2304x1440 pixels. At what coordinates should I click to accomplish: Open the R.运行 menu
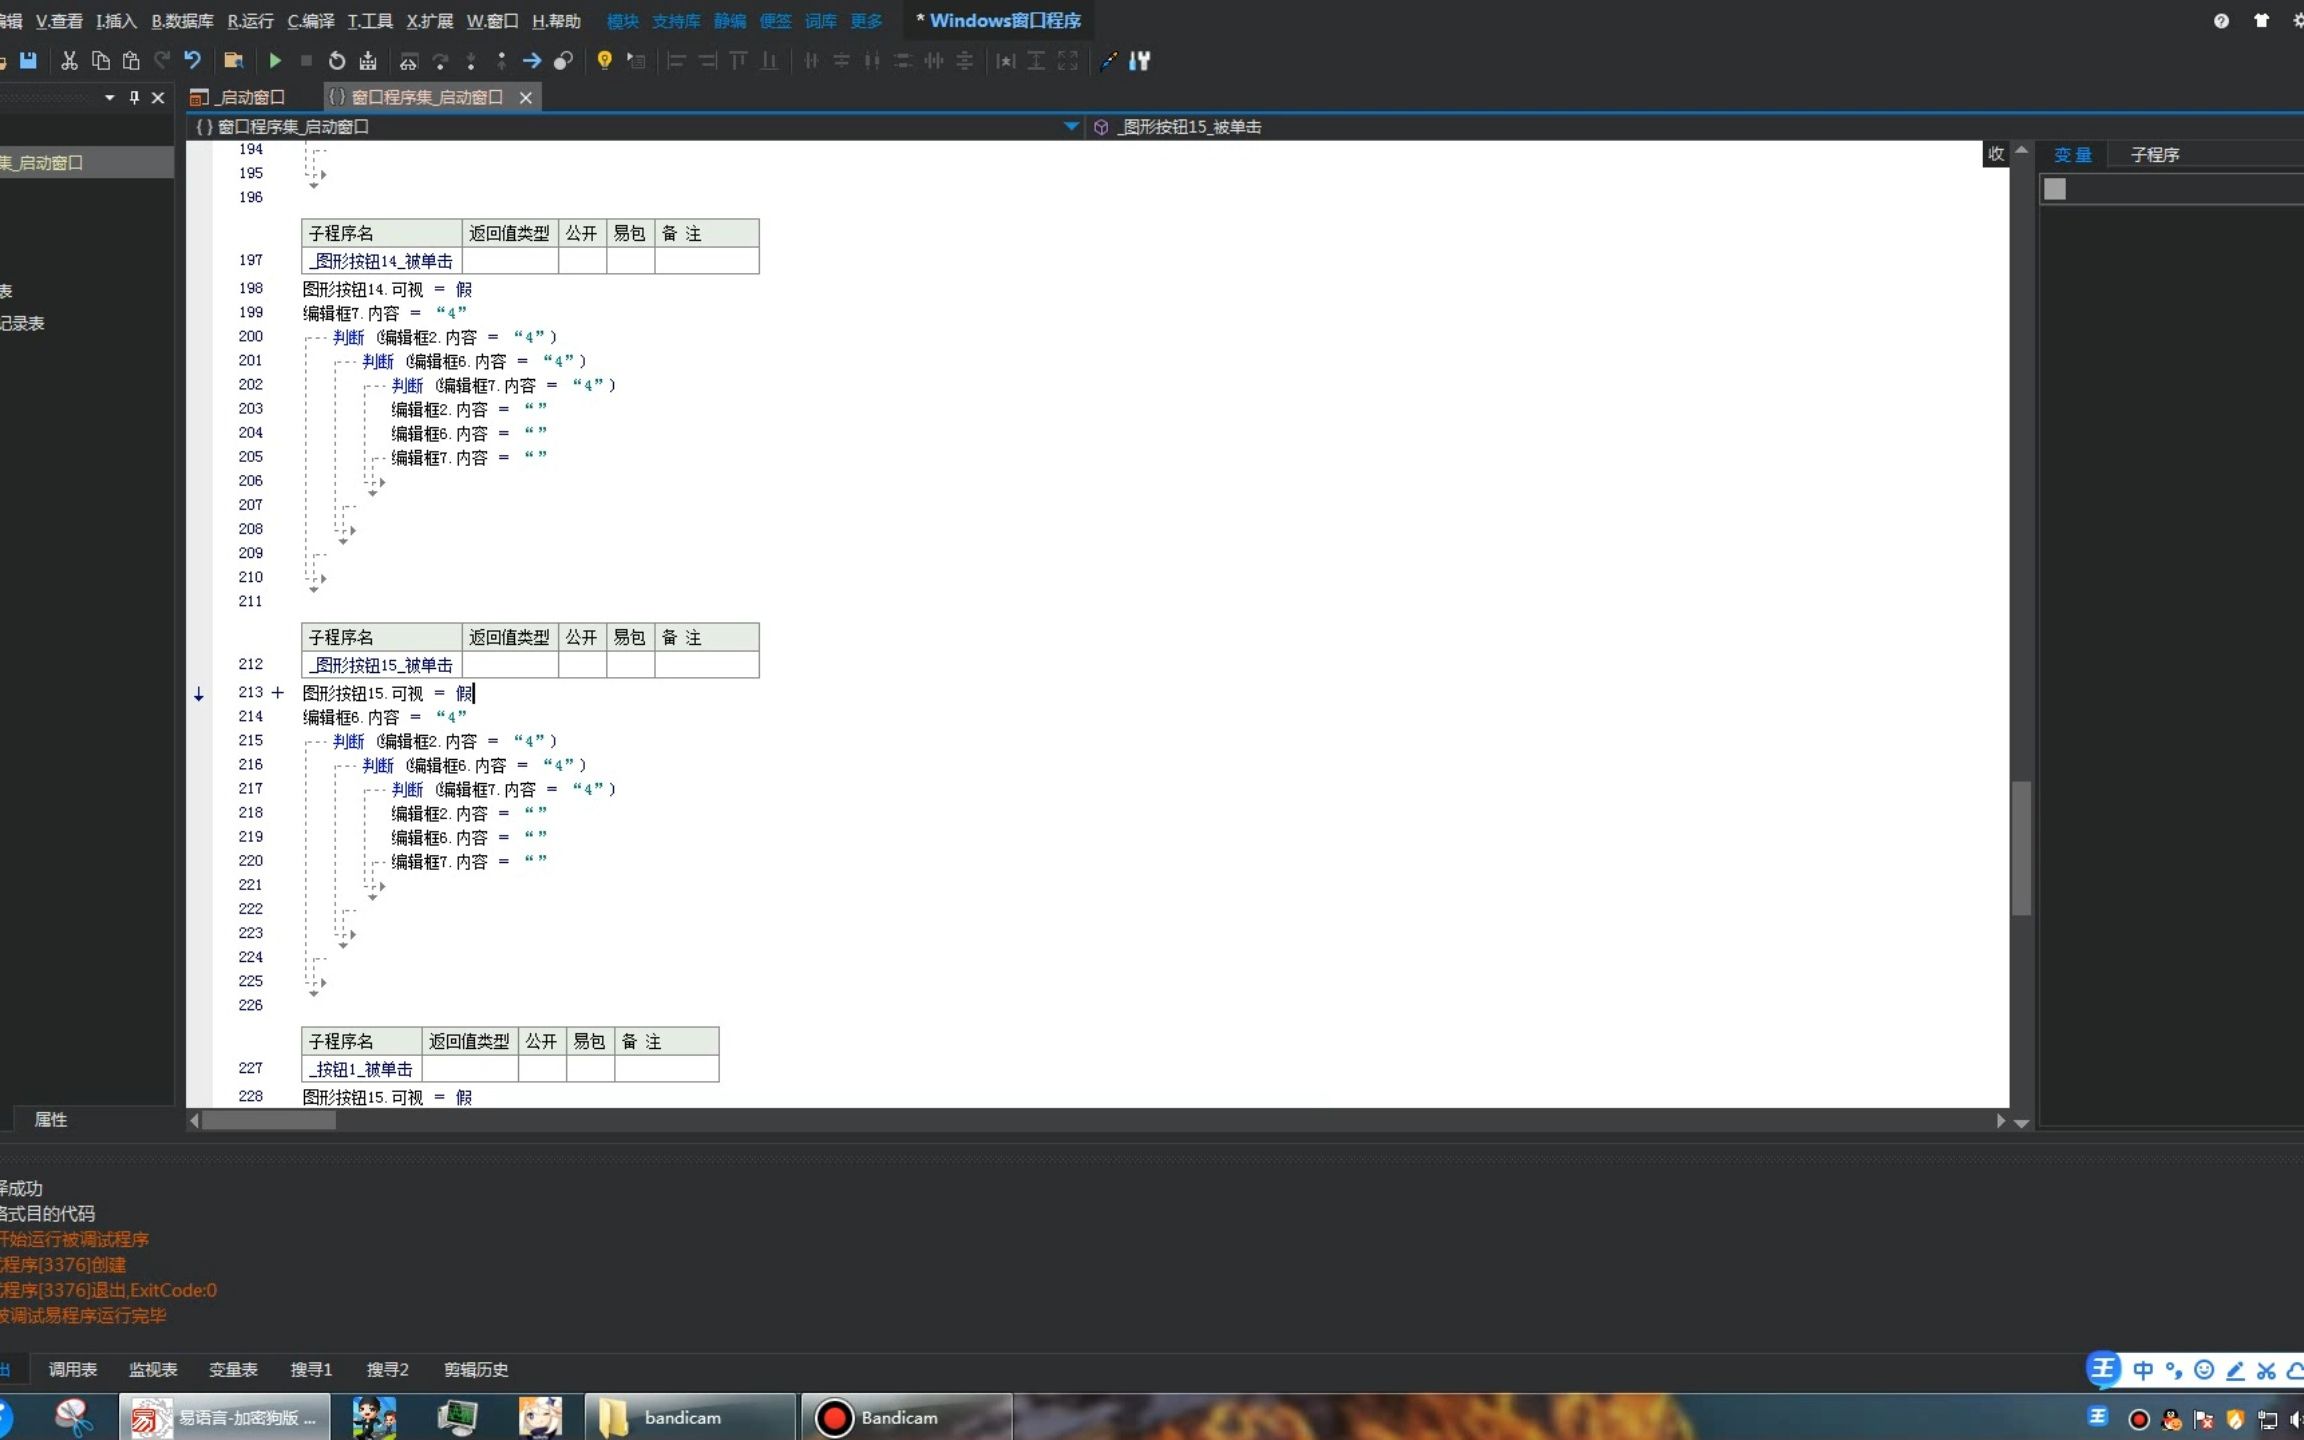(x=250, y=21)
